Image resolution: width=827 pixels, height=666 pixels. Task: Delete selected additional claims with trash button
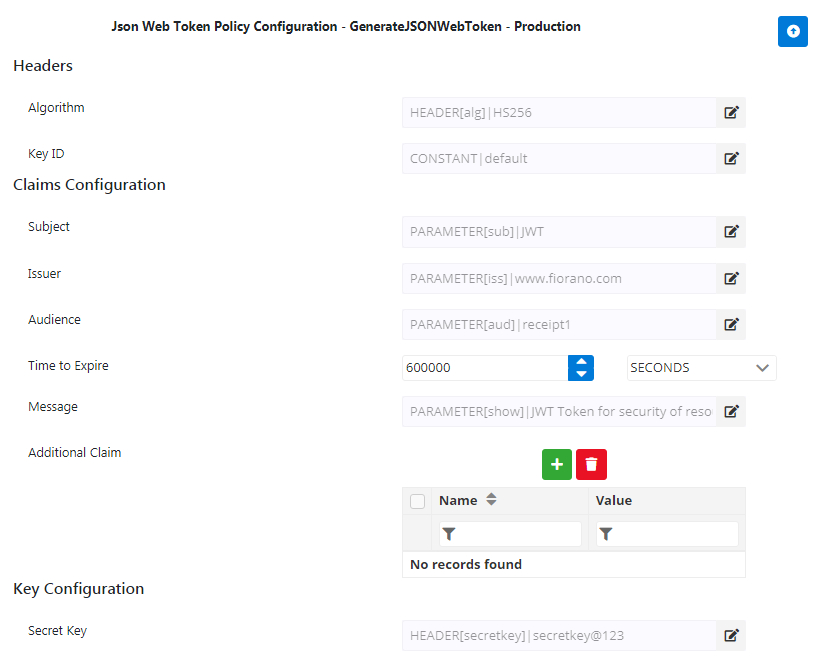591,465
